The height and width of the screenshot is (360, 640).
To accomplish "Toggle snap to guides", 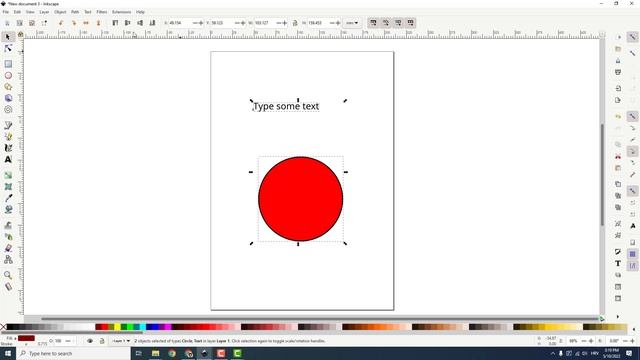I will tap(633, 266).
